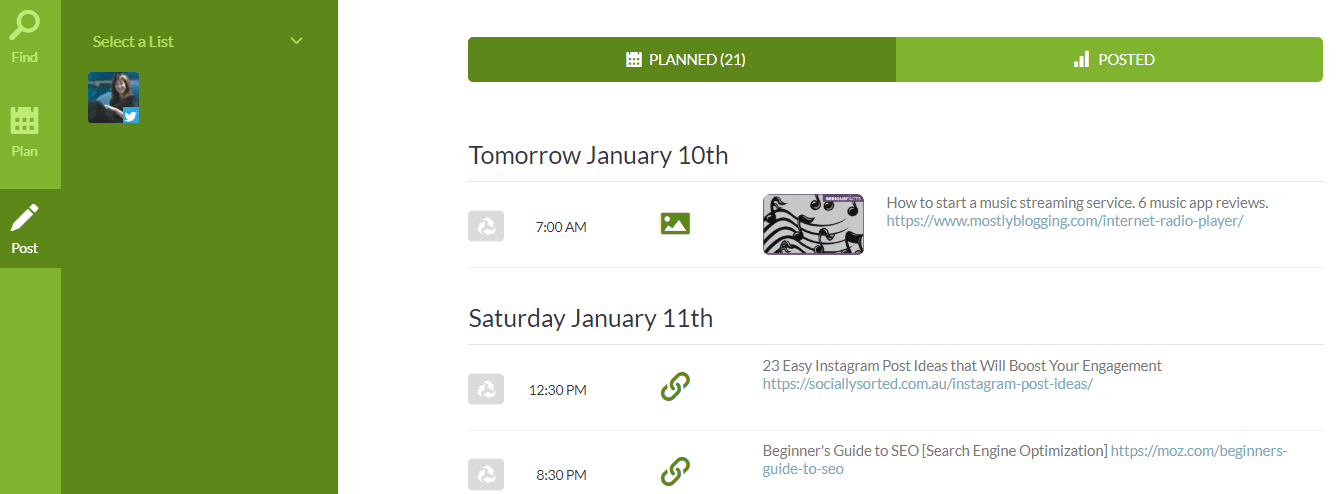This screenshot has height=494, width=1340.
Task: Select the Twitter profile avatar
Action: [x=113, y=97]
